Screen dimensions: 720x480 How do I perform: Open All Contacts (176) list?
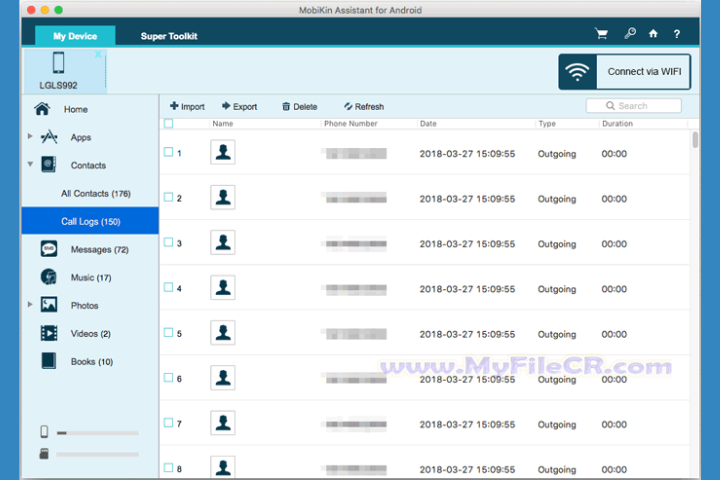[96, 193]
